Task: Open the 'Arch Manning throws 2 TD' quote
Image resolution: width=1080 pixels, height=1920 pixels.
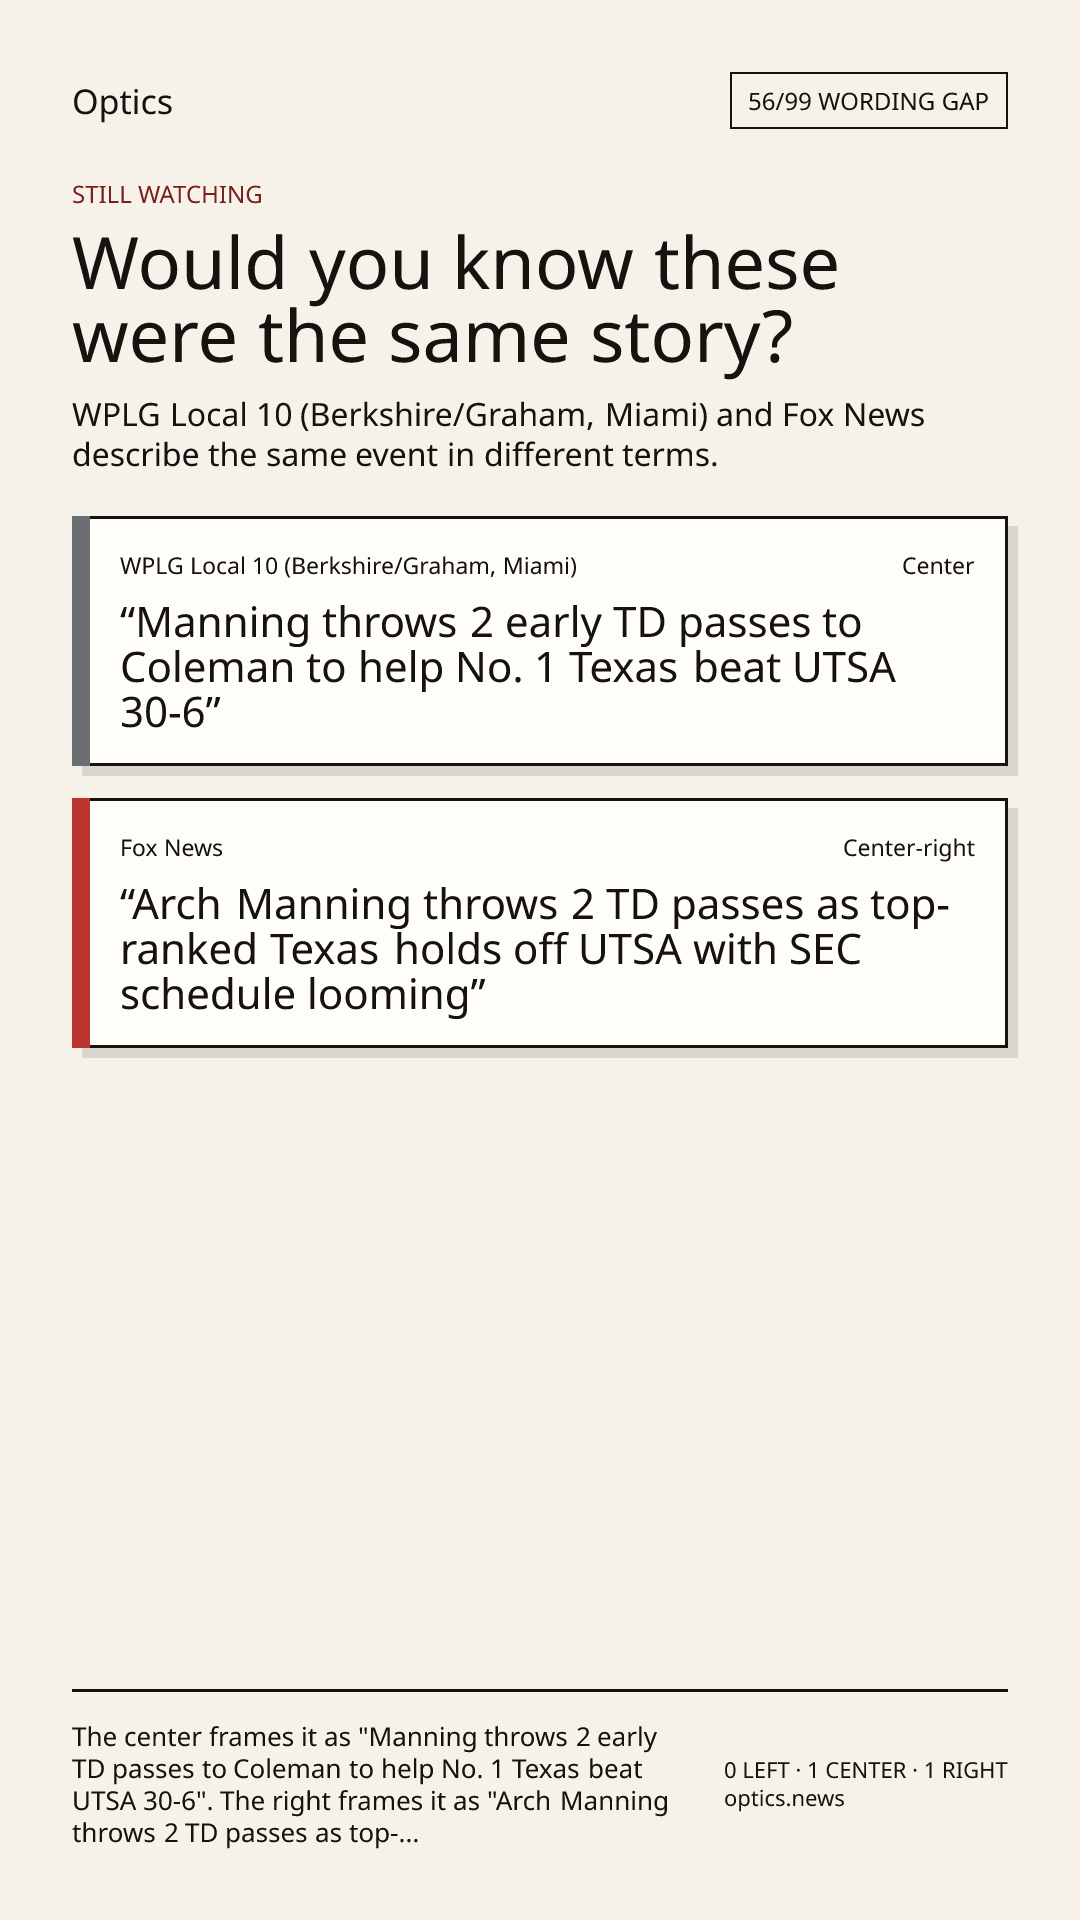Action: (x=534, y=950)
